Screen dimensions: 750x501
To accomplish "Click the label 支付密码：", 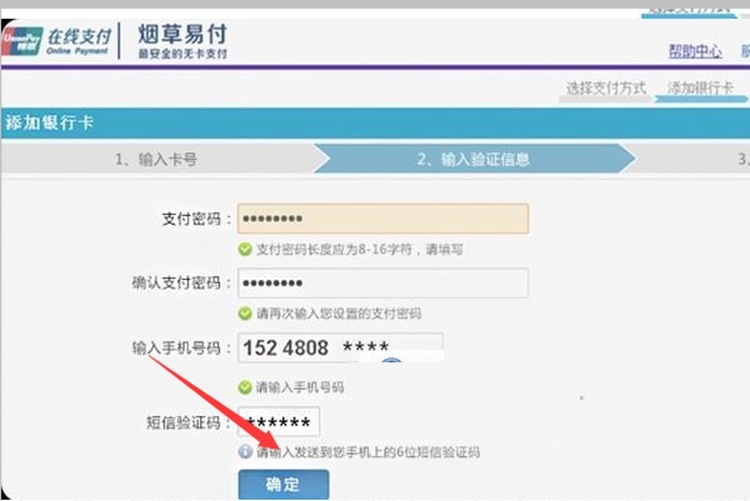I will [x=197, y=219].
